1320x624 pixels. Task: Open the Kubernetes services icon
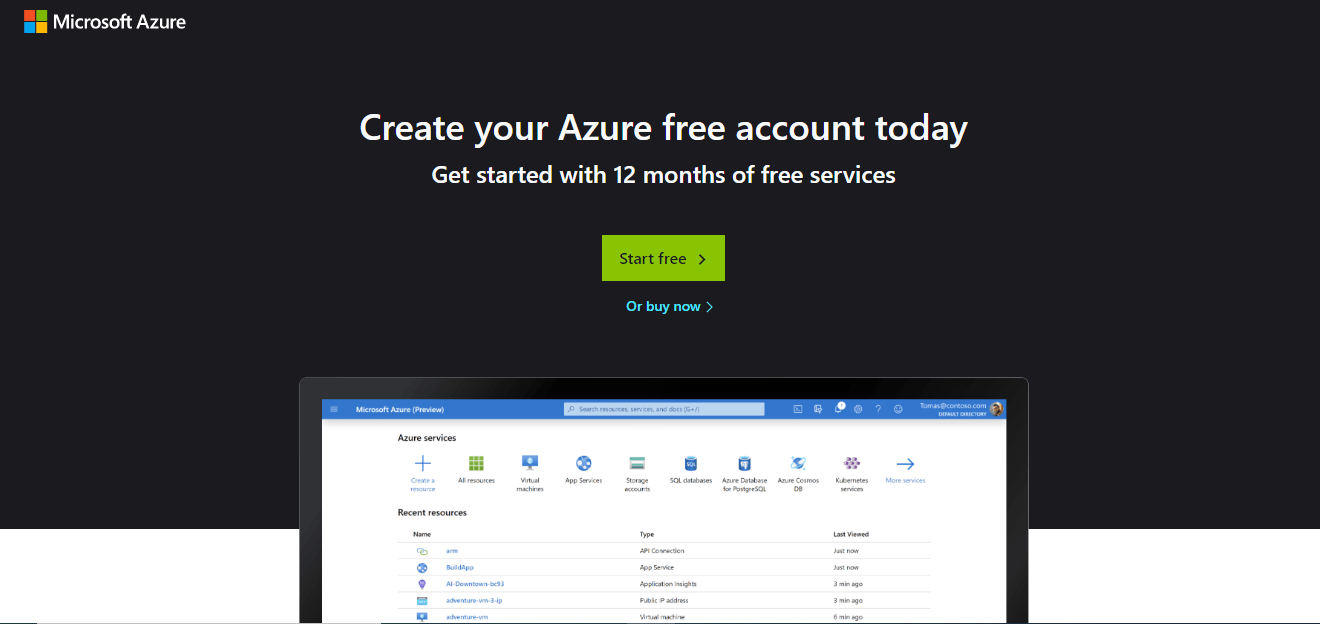[851, 463]
